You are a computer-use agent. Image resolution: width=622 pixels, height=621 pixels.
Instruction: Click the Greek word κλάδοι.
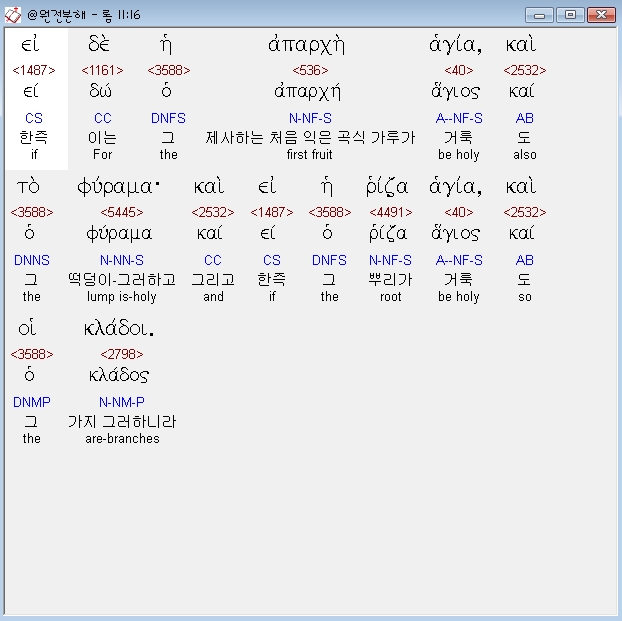(x=119, y=329)
